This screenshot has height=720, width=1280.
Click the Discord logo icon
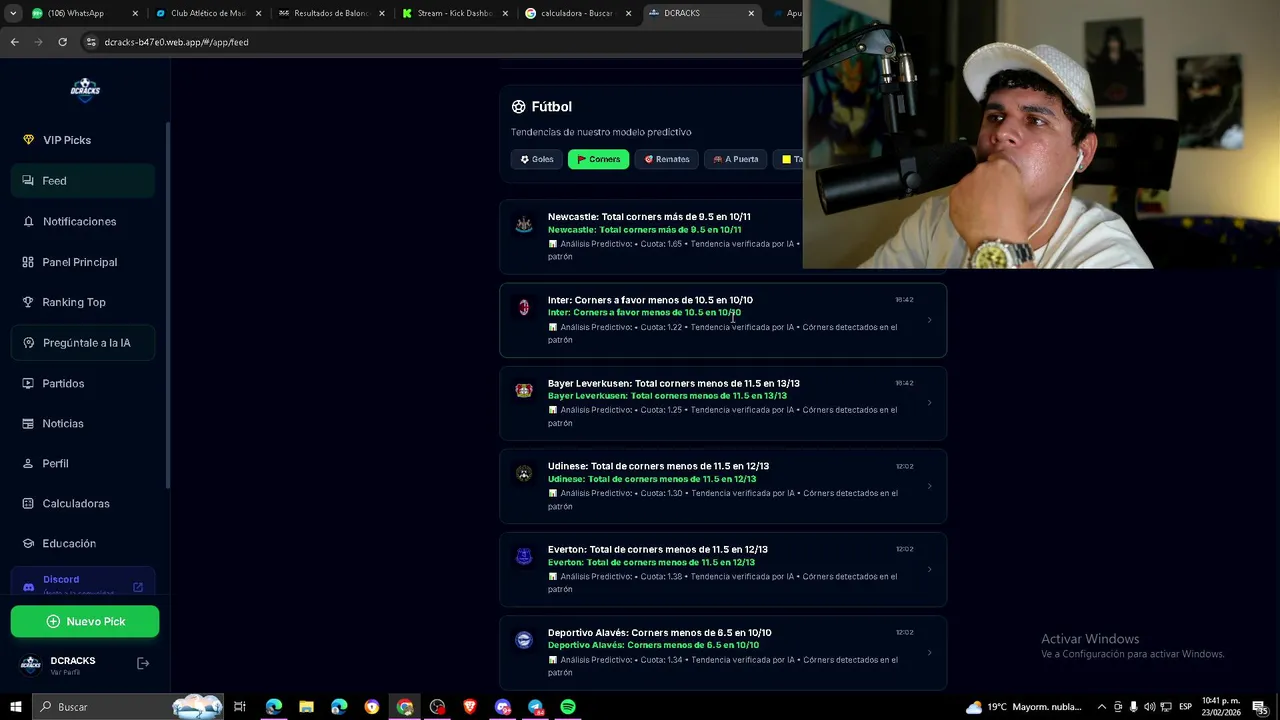click(x=28, y=587)
